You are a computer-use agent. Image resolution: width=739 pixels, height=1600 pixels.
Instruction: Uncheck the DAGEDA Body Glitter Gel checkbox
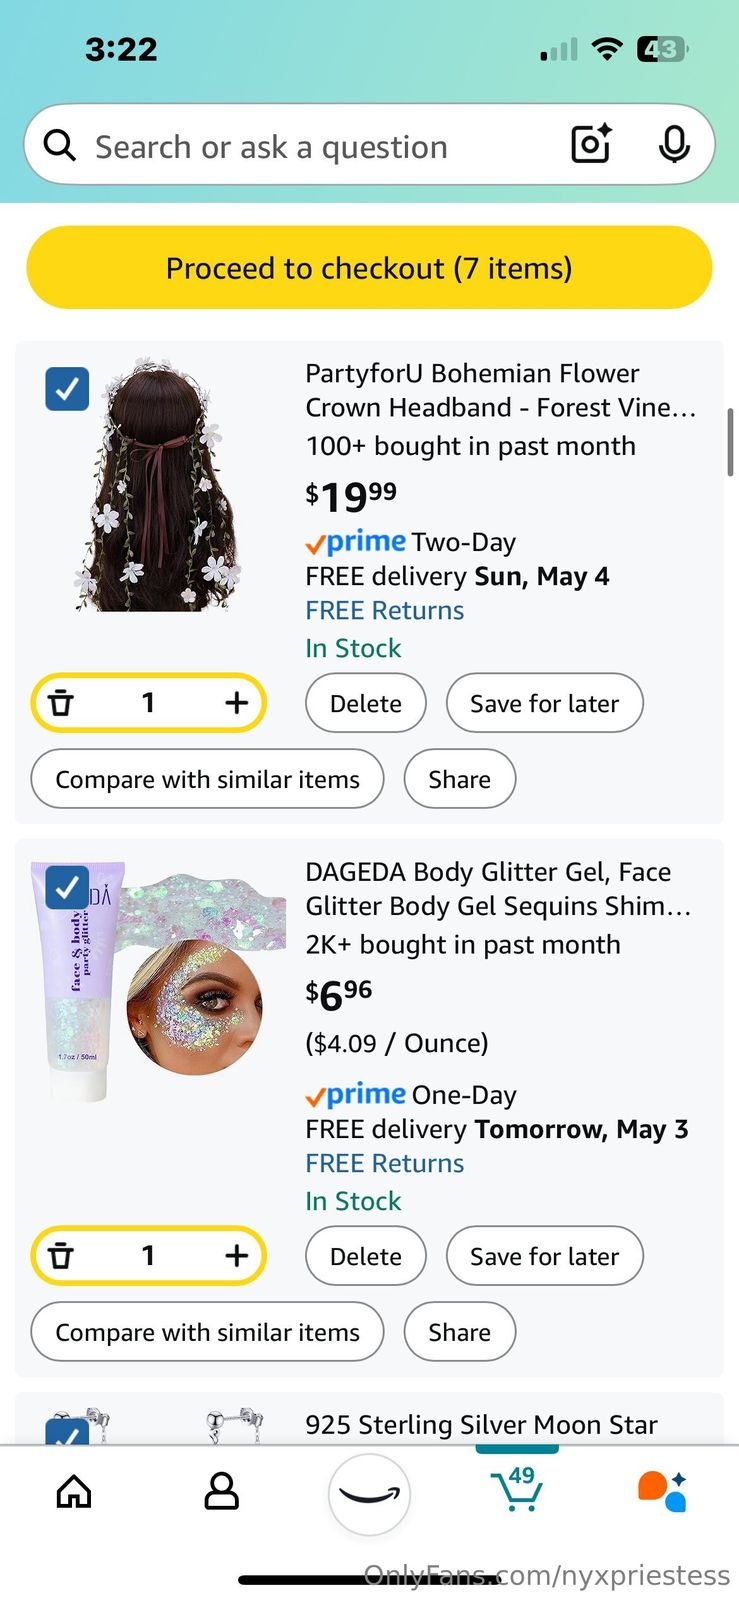coord(67,887)
